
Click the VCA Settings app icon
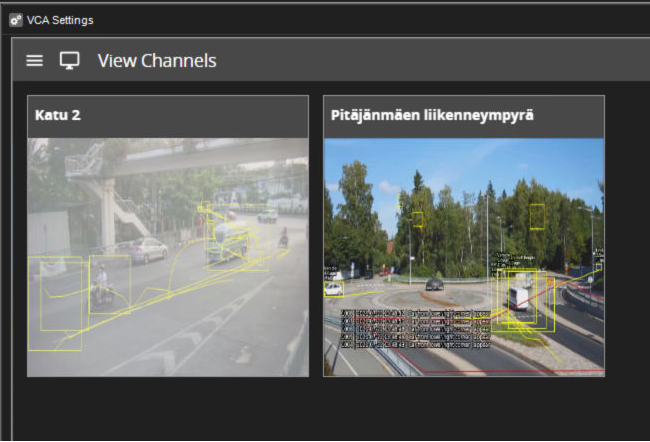pyautogui.click(x=15, y=20)
